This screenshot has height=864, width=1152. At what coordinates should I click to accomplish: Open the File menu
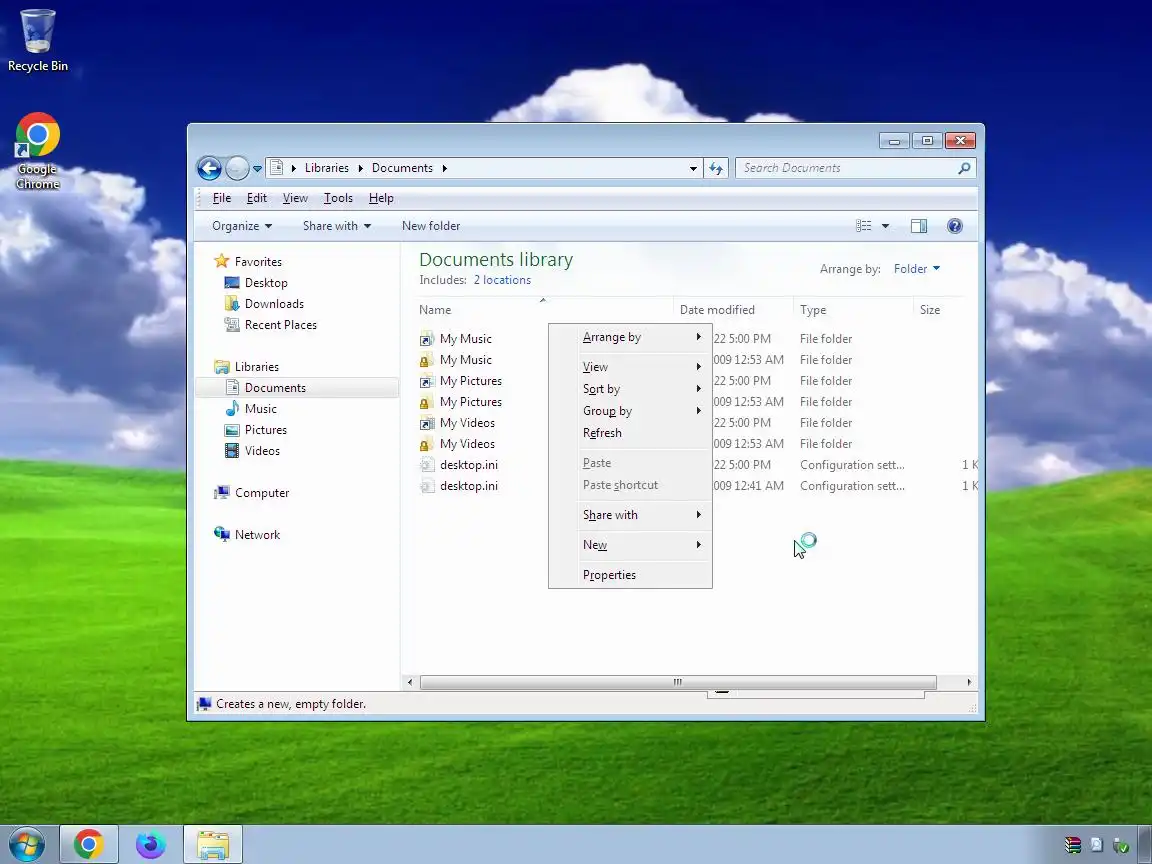(x=222, y=198)
